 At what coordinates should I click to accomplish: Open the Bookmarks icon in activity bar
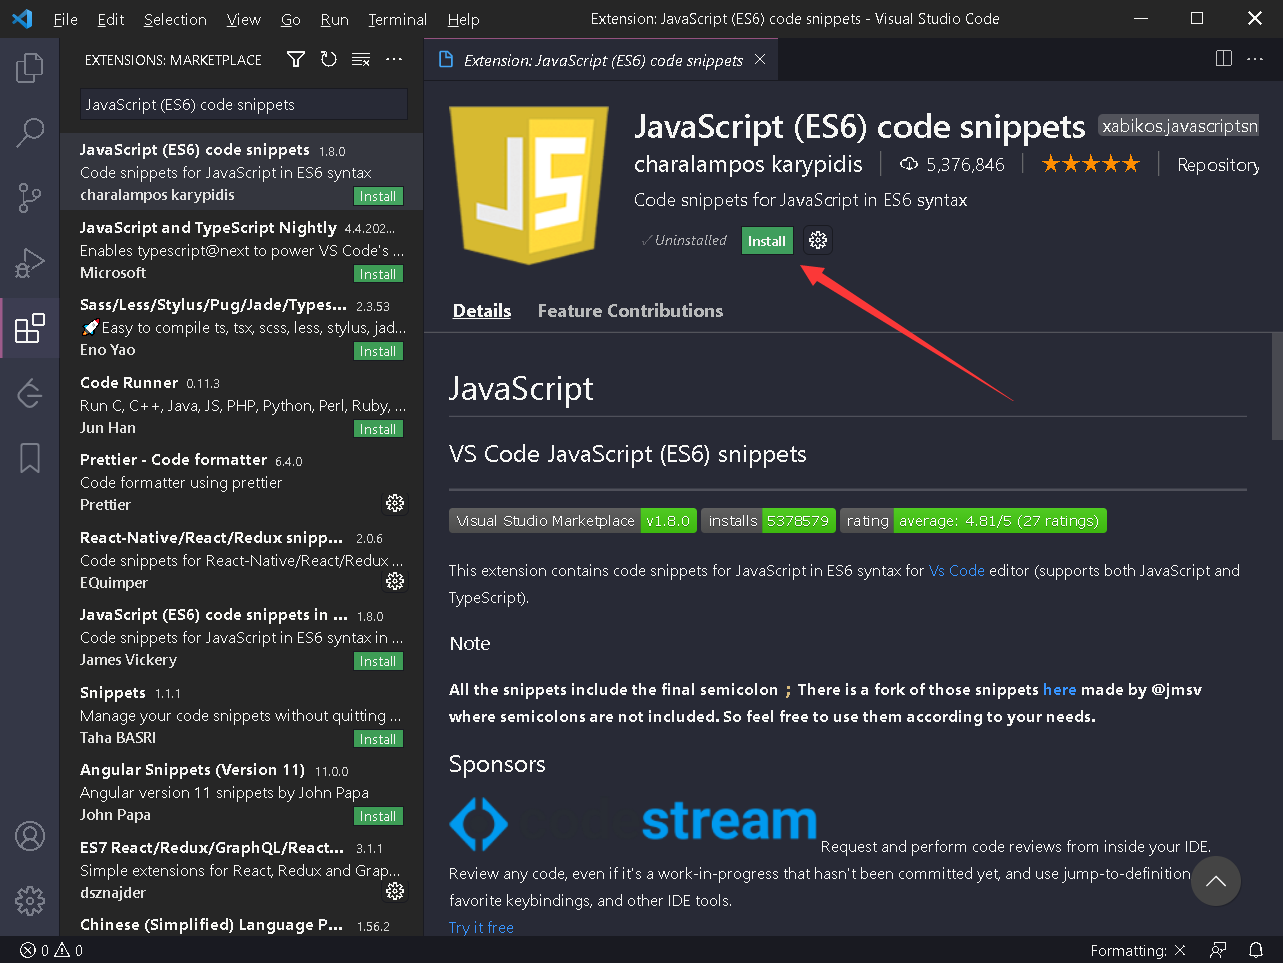tap(30, 458)
